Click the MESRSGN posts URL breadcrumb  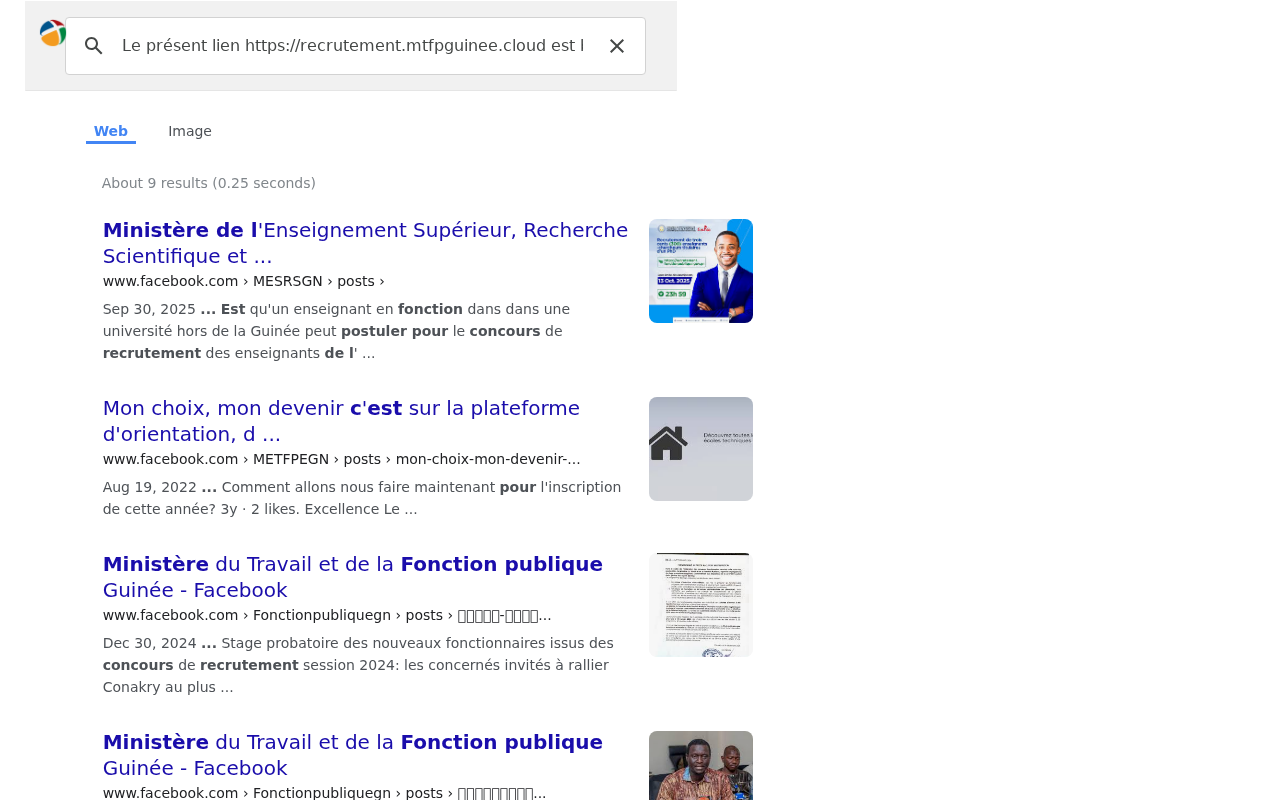(244, 281)
